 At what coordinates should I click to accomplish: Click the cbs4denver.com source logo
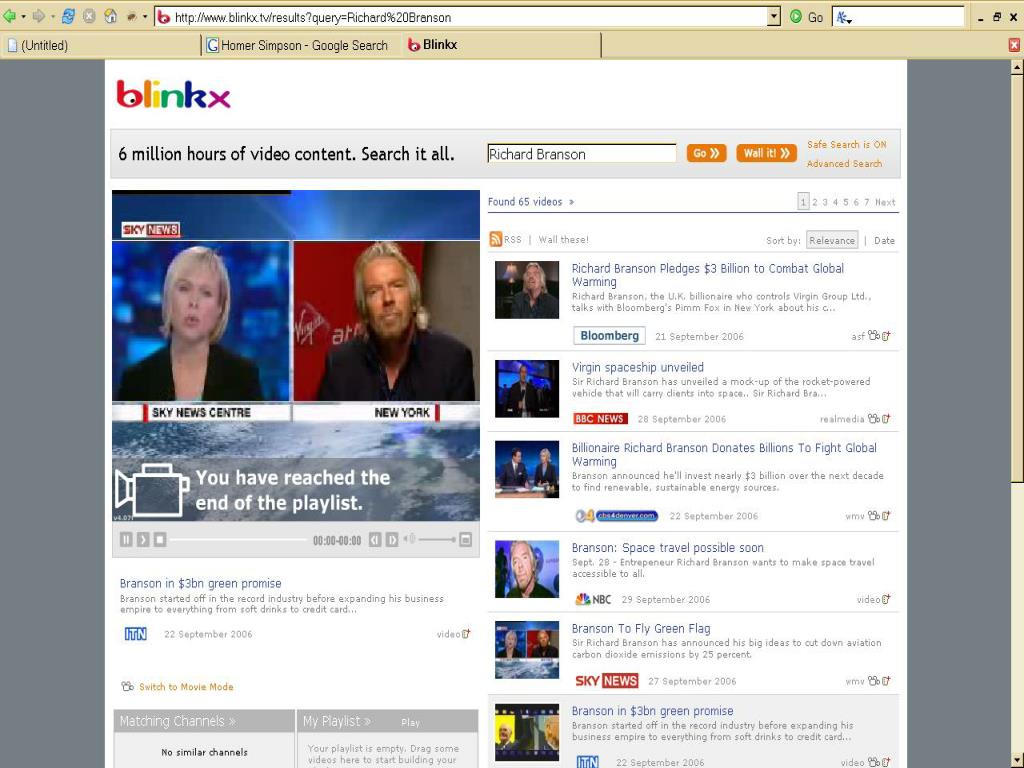click(x=616, y=515)
